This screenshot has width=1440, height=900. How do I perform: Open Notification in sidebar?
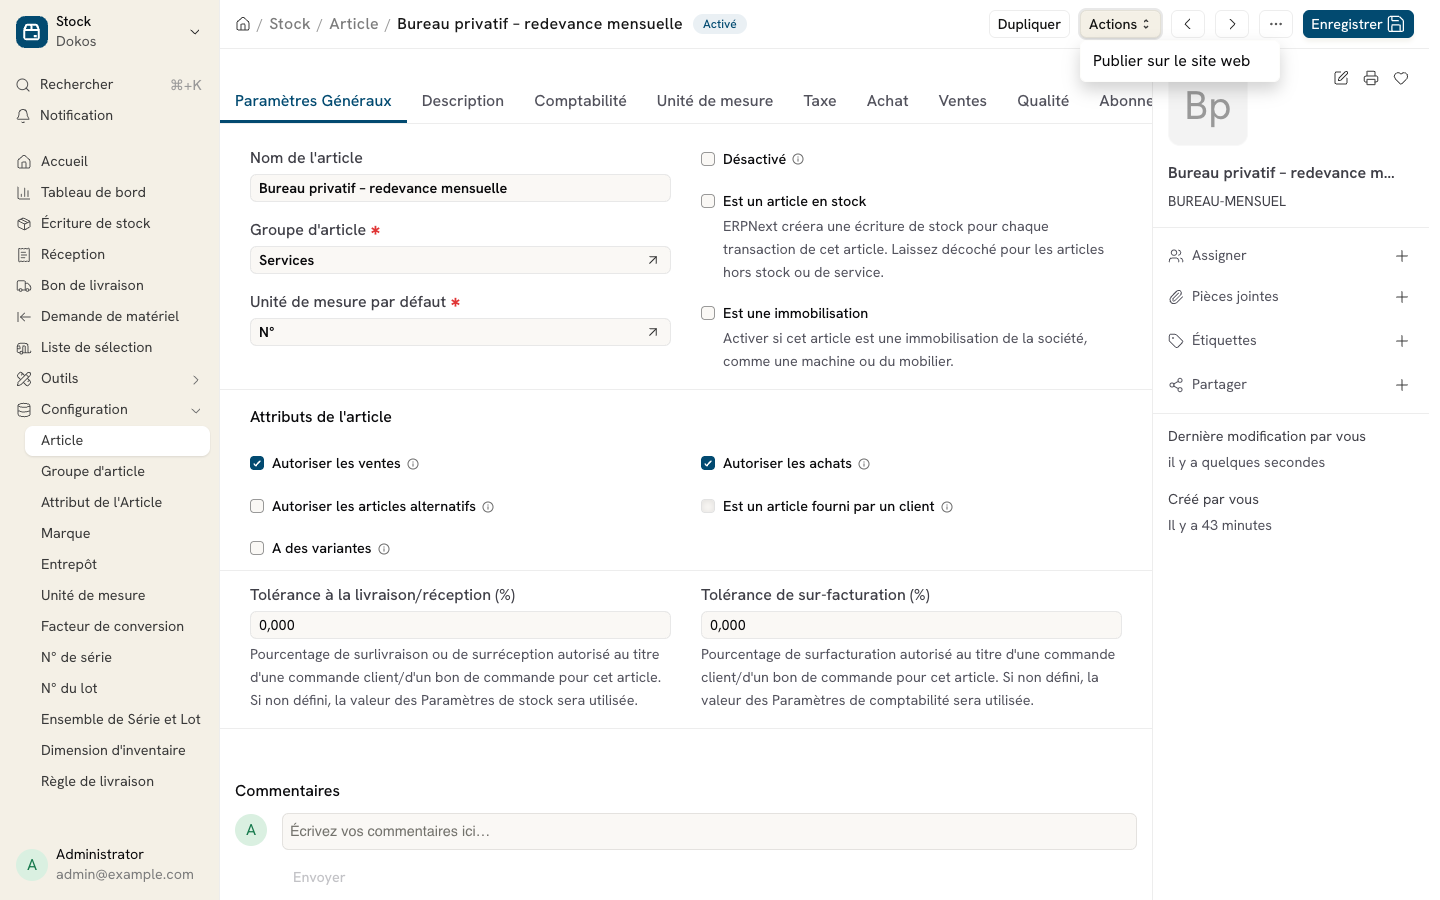tap(110, 116)
